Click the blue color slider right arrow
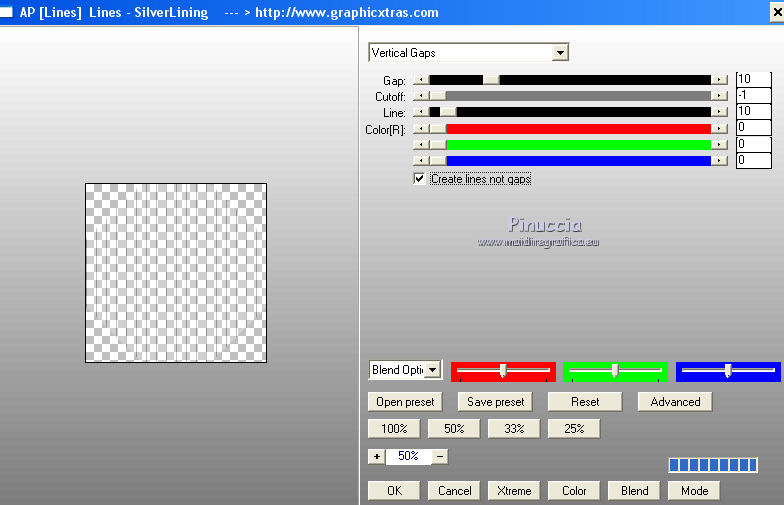The height and width of the screenshot is (505, 784). point(719,160)
